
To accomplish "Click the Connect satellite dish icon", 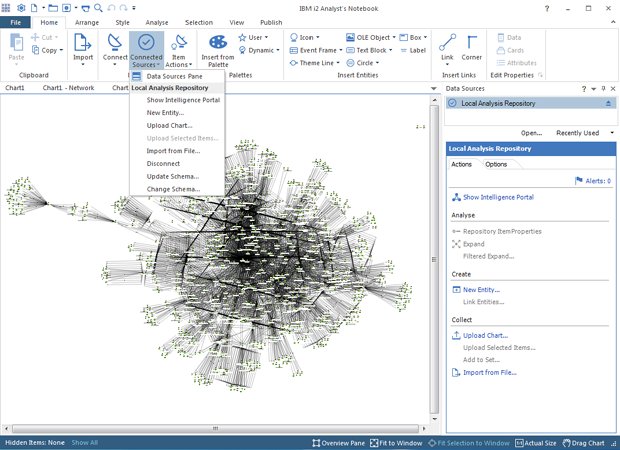I will [x=115, y=42].
